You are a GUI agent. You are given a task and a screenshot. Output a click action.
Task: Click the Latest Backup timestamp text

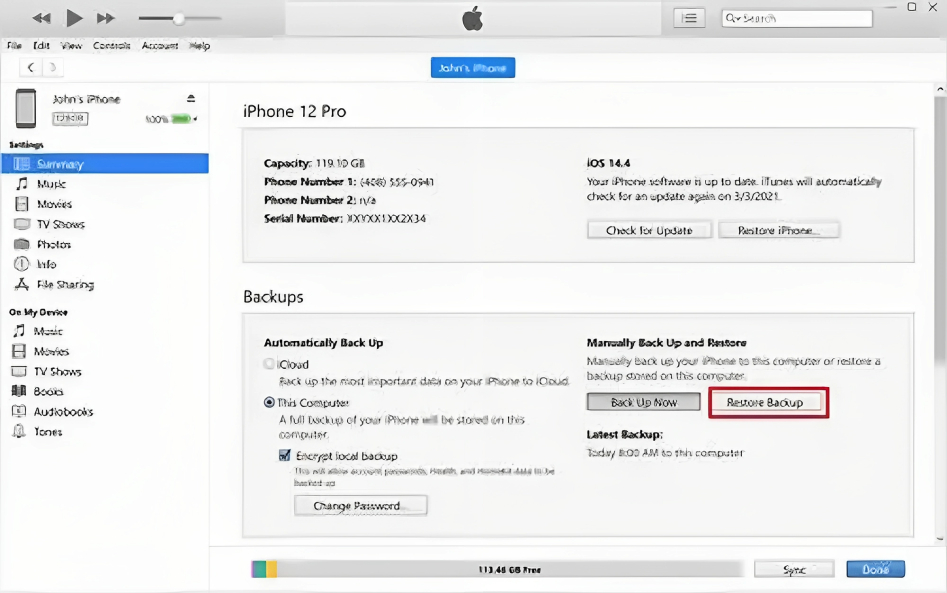pyautogui.click(x=666, y=452)
